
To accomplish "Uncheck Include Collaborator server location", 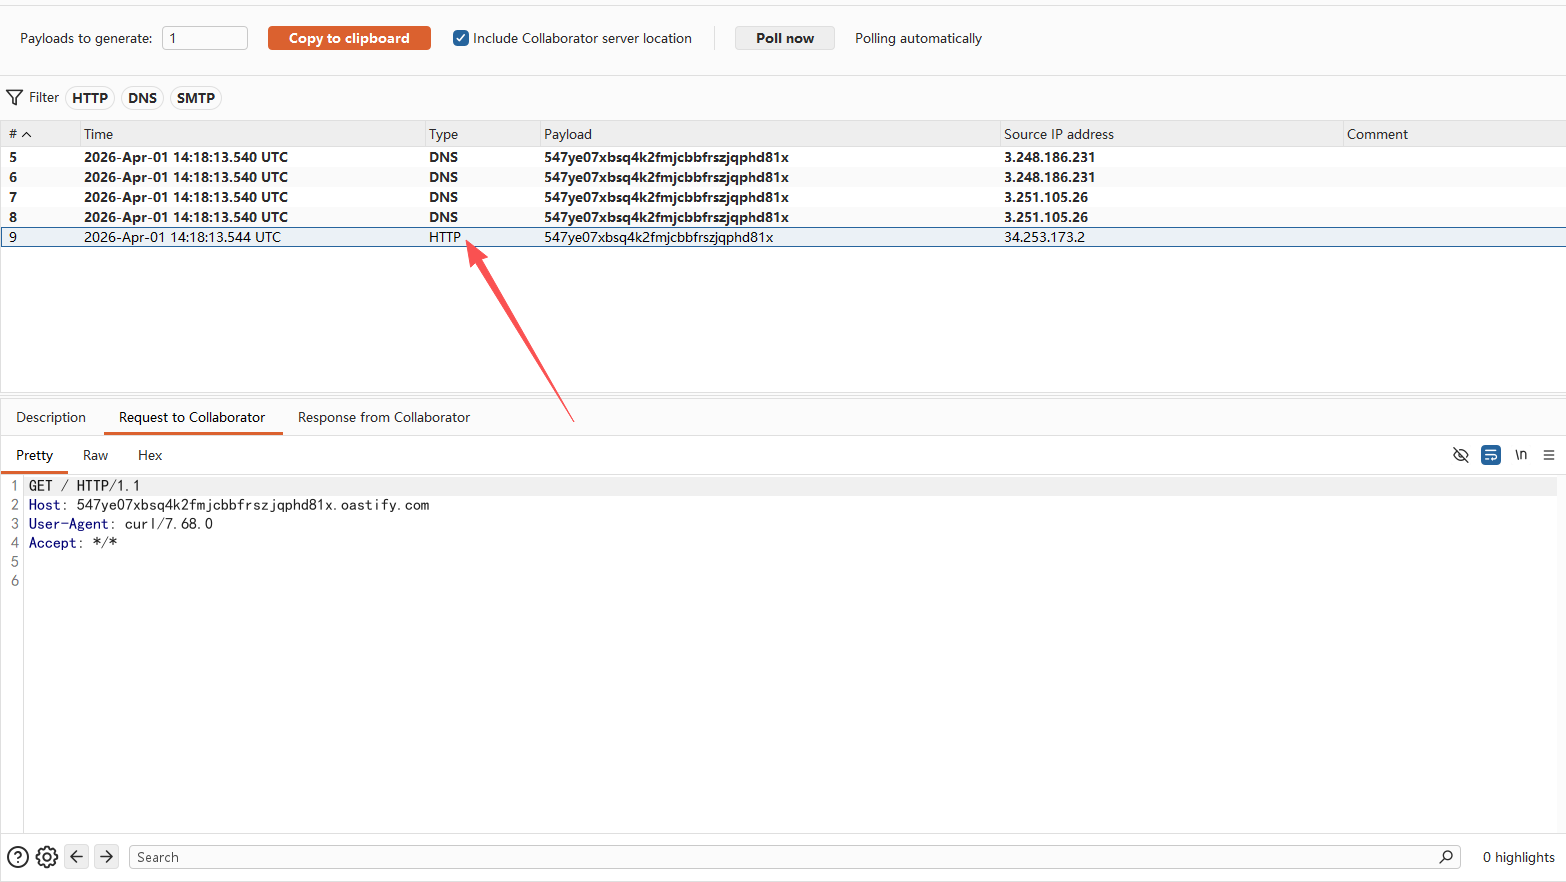I will 461,38.
